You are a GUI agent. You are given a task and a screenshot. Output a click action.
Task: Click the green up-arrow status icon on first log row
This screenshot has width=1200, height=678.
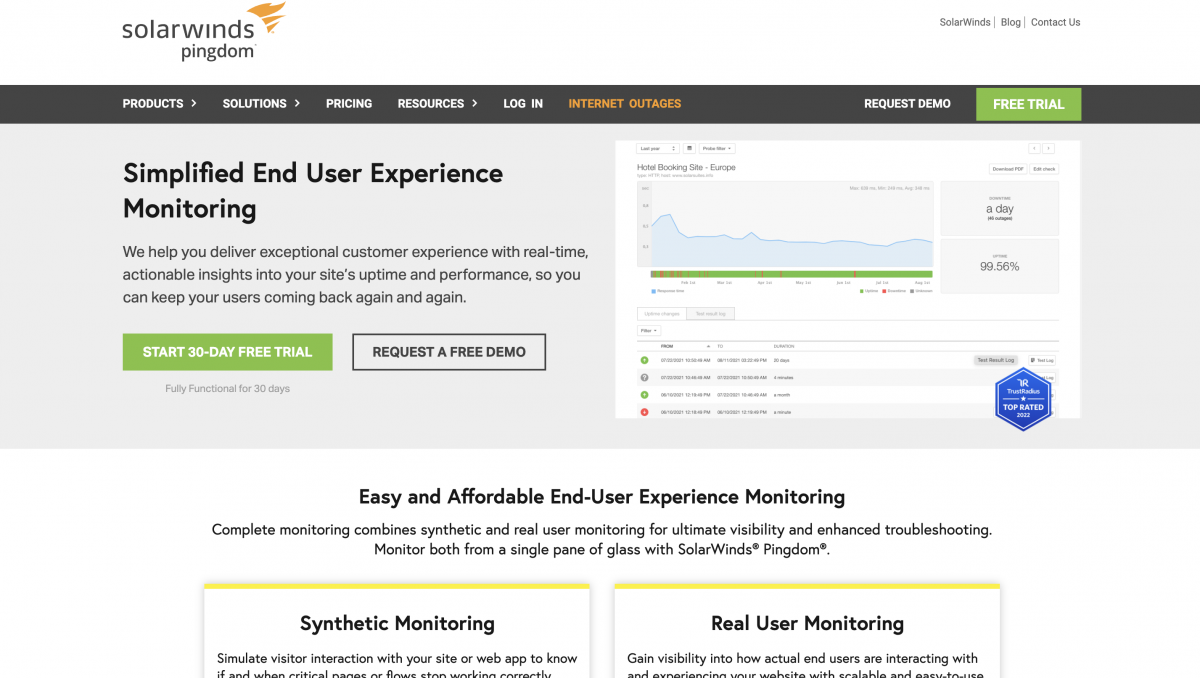(x=644, y=360)
